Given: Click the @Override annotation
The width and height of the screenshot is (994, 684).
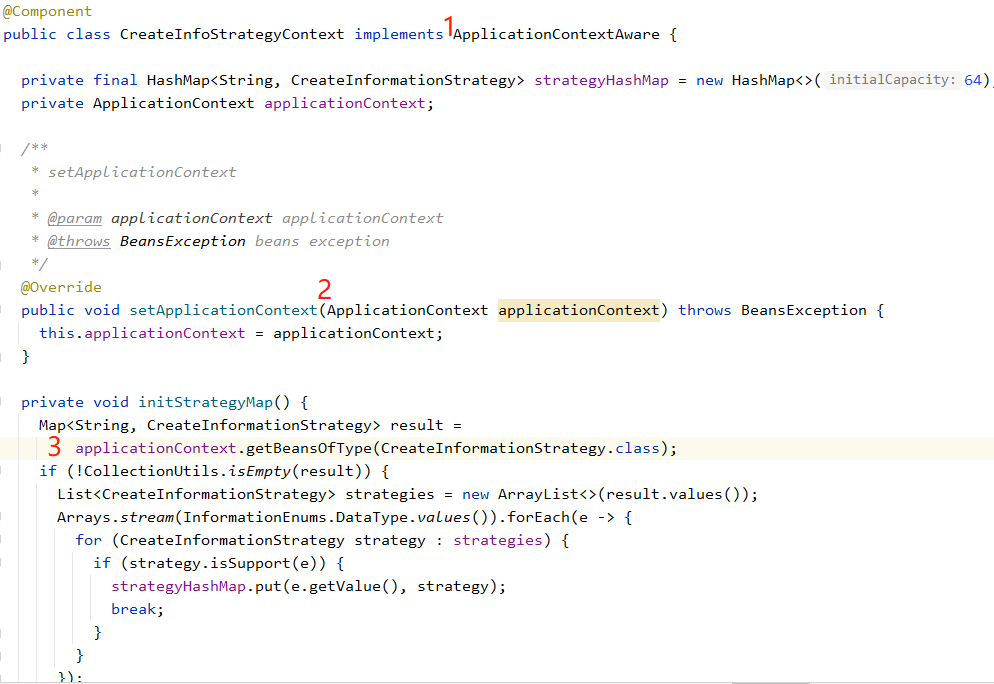Looking at the screenshot, I should point(61,287).
